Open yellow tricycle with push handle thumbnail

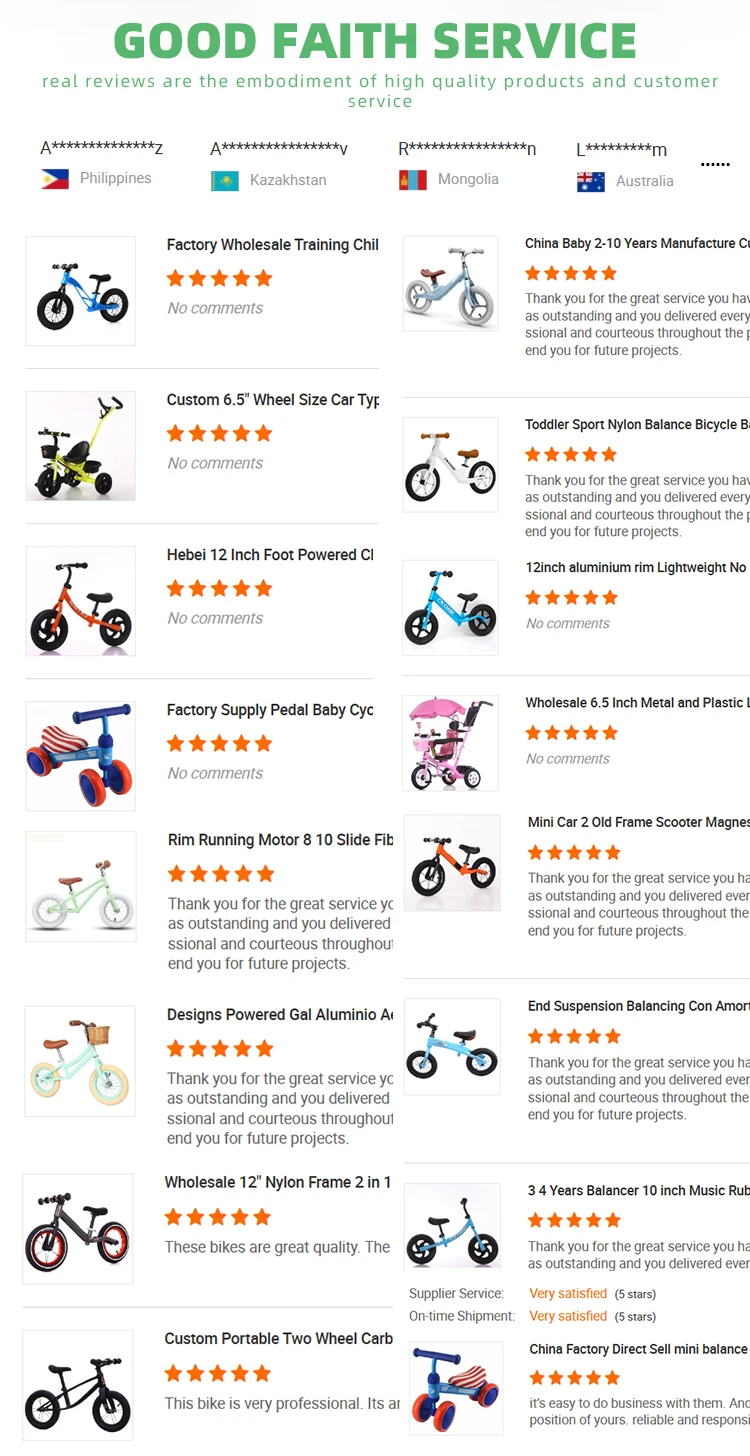[80, 446]
